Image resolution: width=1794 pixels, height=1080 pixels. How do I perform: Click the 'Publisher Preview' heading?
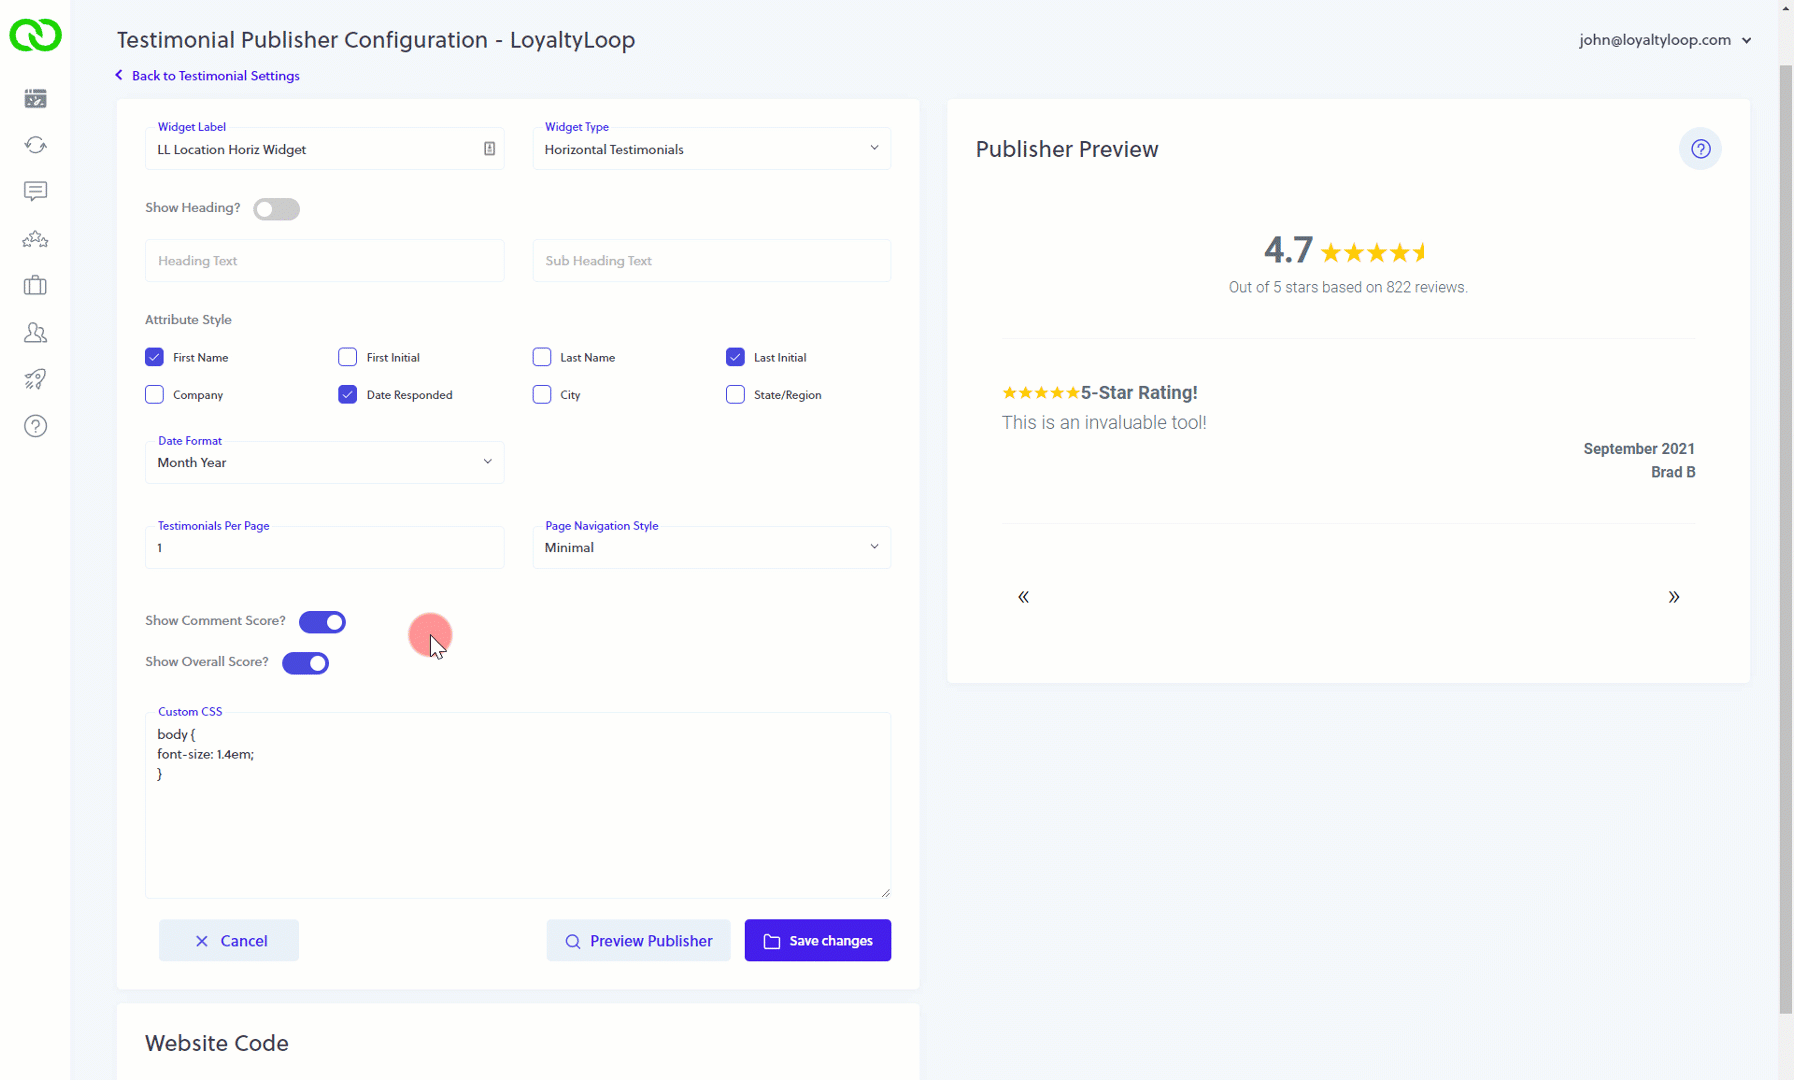[x=1067, y=149]
